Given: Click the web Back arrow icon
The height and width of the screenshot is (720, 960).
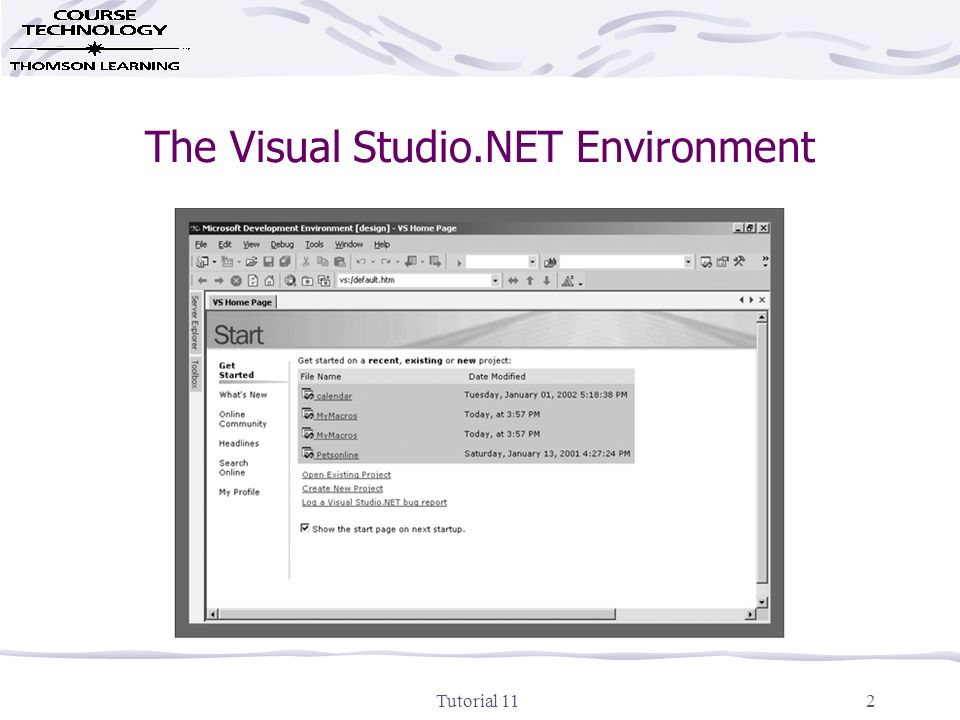Looking at the screenshot, I should 202,280.
